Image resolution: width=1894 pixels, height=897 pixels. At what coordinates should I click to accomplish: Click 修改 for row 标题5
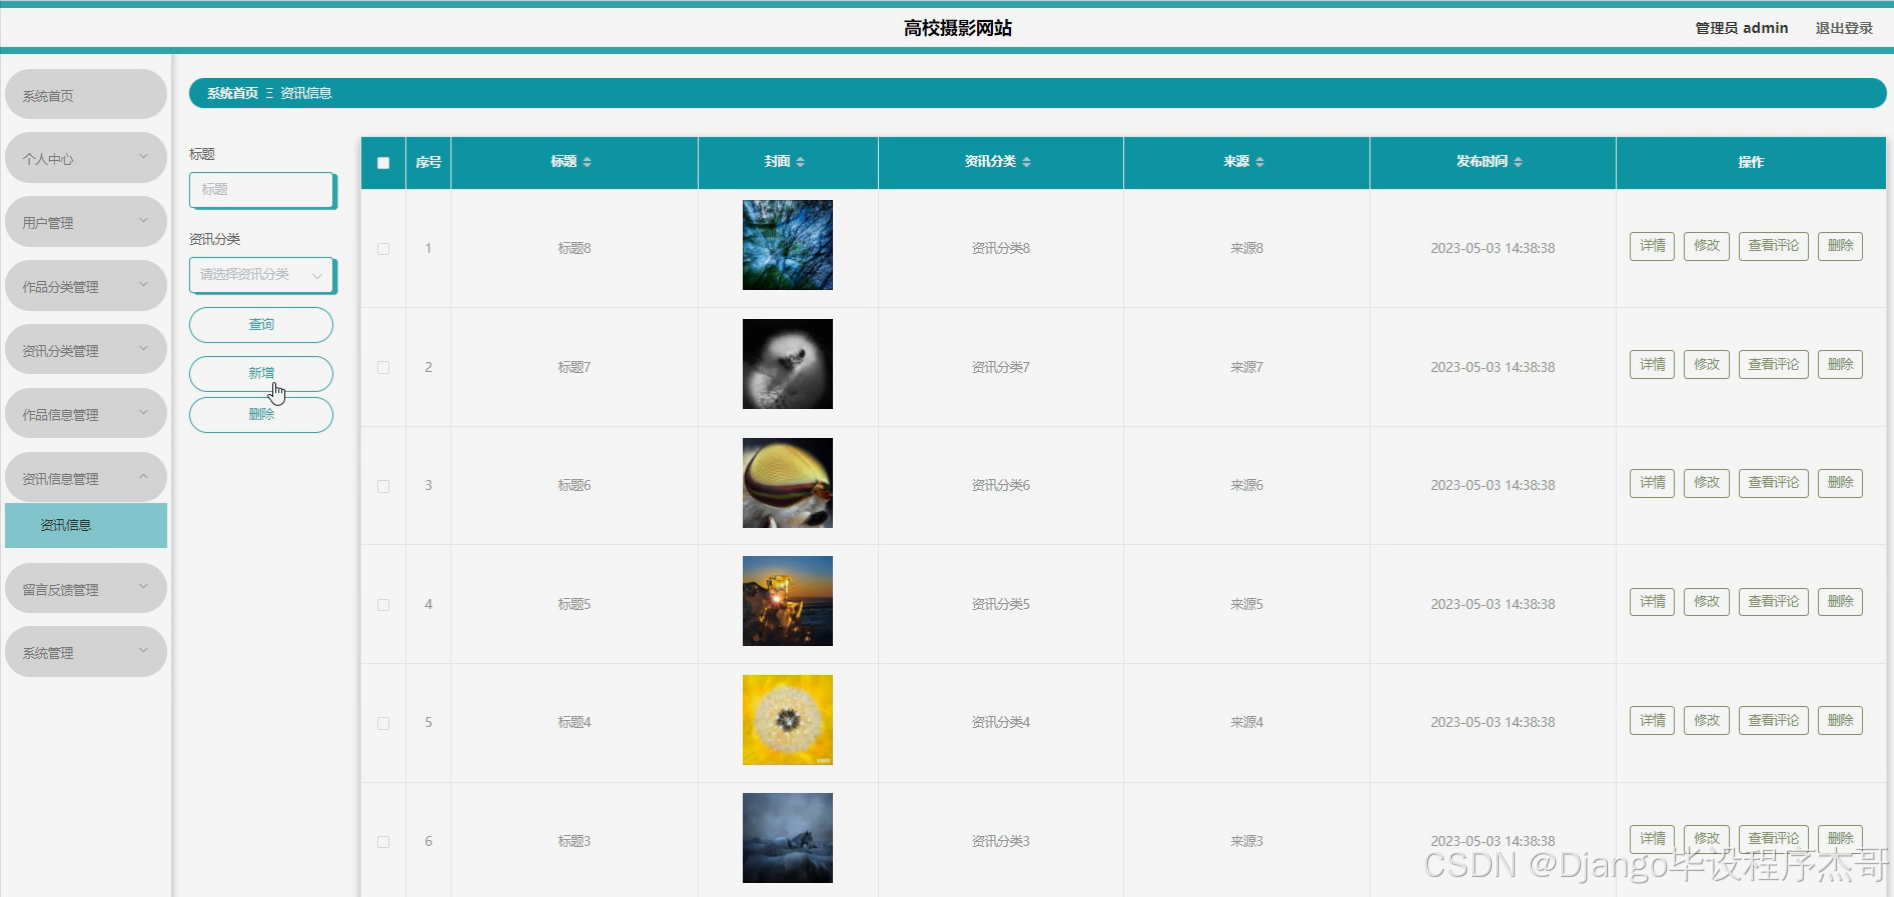pos(1707,602)
